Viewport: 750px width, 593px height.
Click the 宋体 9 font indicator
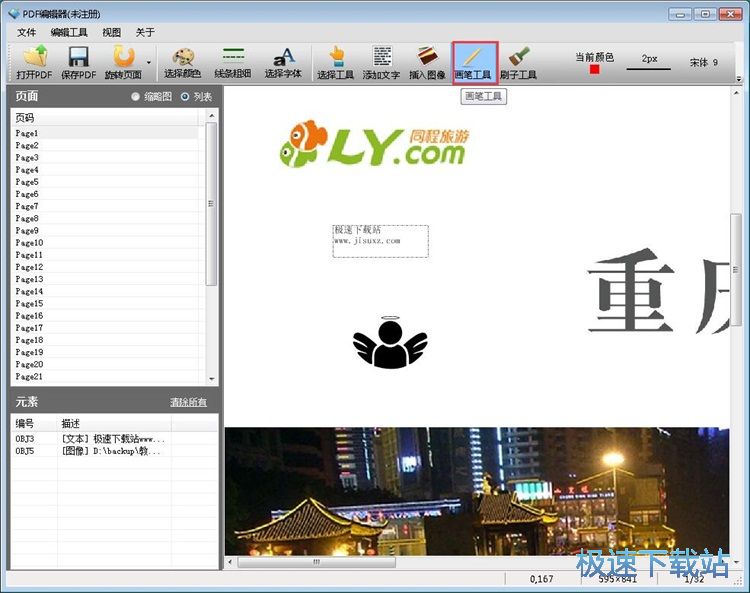(704, 62)
